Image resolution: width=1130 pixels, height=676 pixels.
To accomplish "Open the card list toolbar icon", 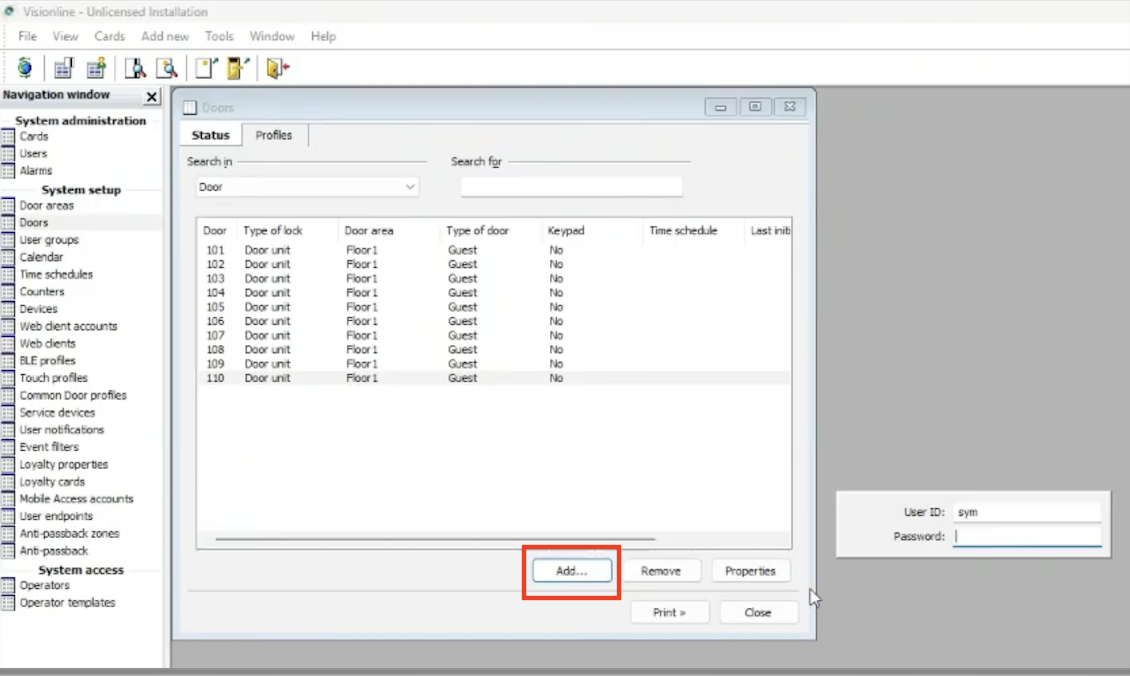I will tap(63, 68).
